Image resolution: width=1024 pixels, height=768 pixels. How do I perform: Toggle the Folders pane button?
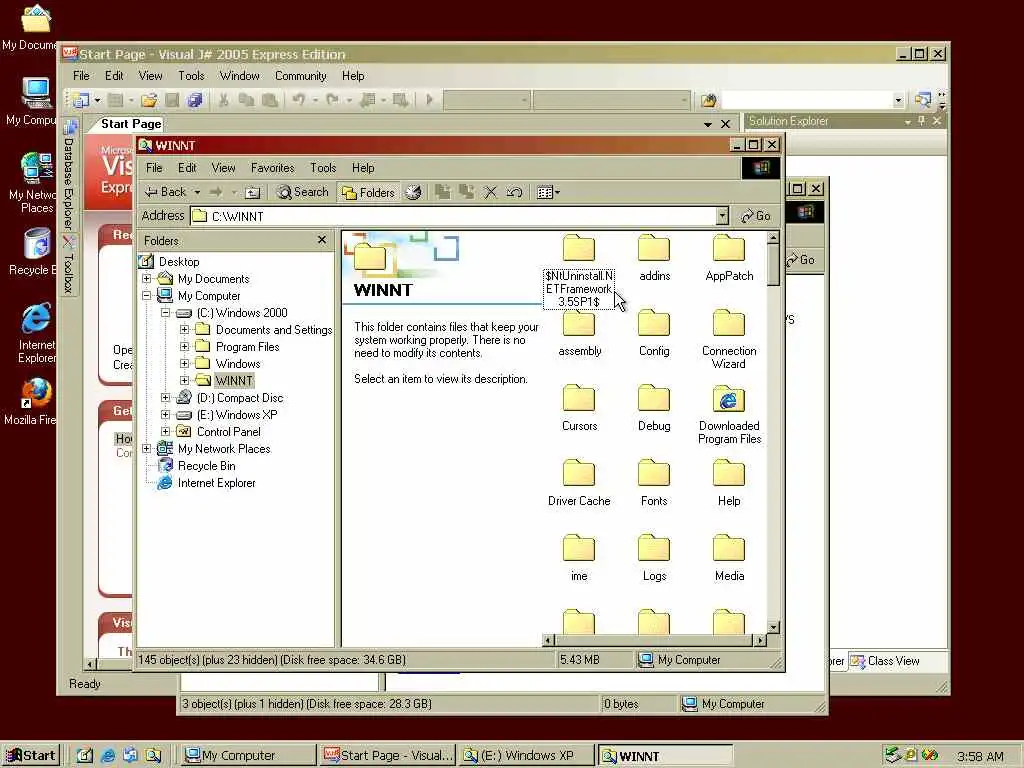coord(368,192)
